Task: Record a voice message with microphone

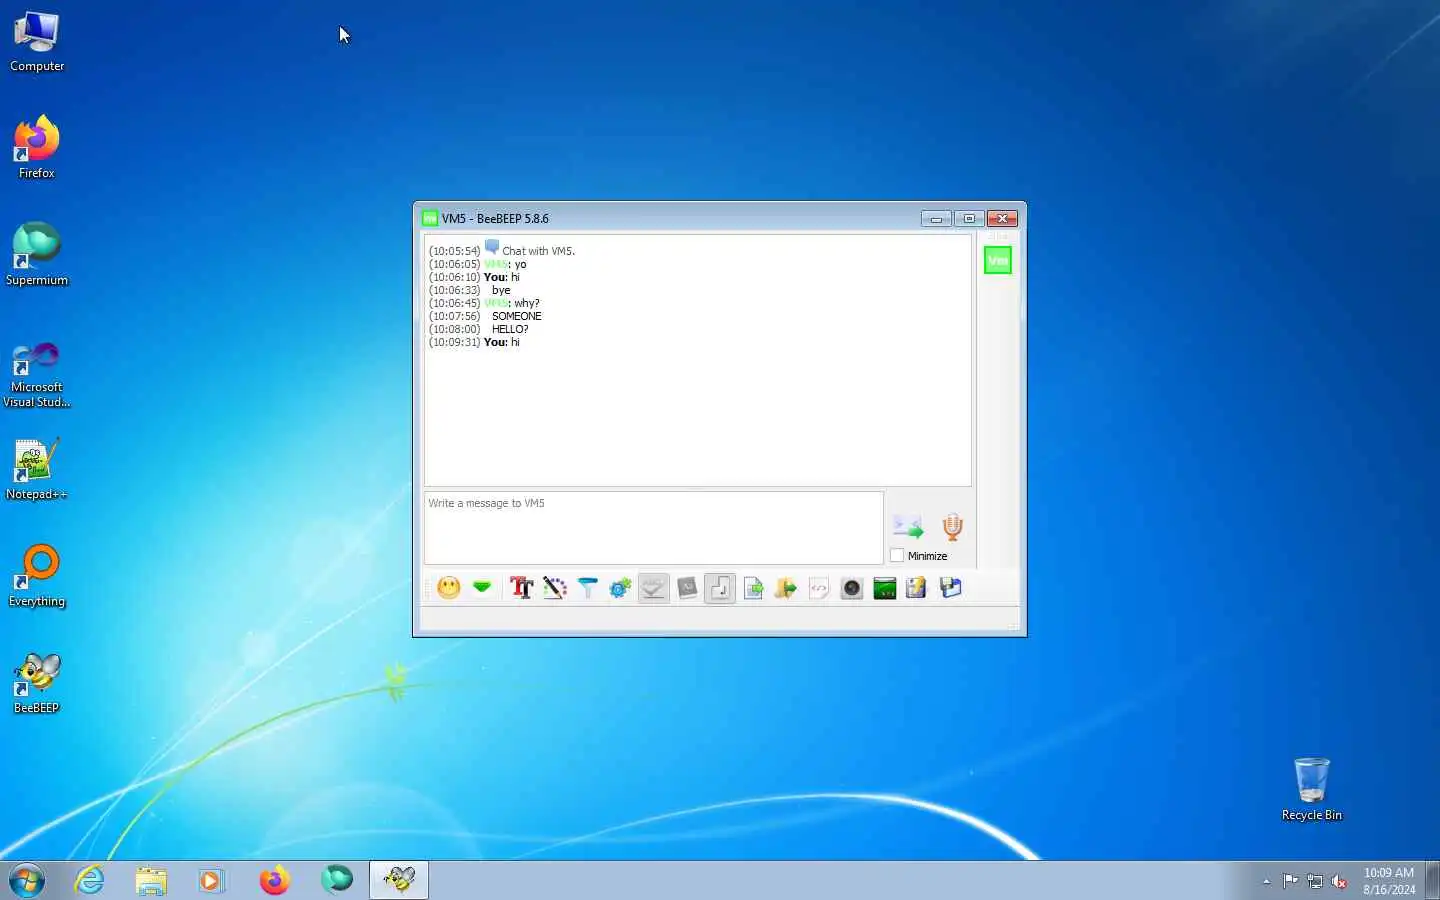Action: (x=952, y=527)
